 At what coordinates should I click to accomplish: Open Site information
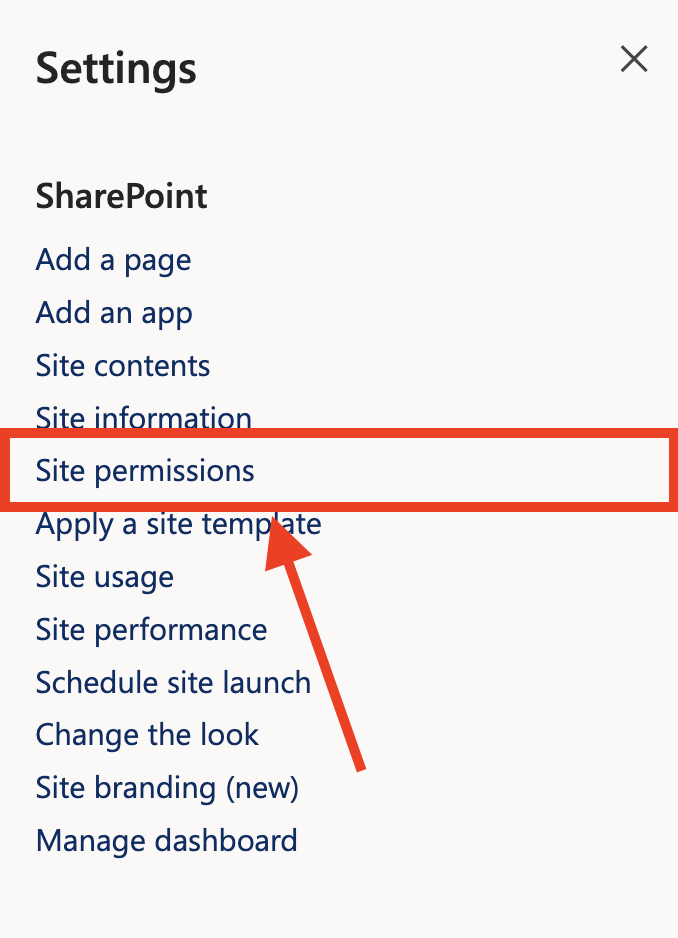(143, 417)
